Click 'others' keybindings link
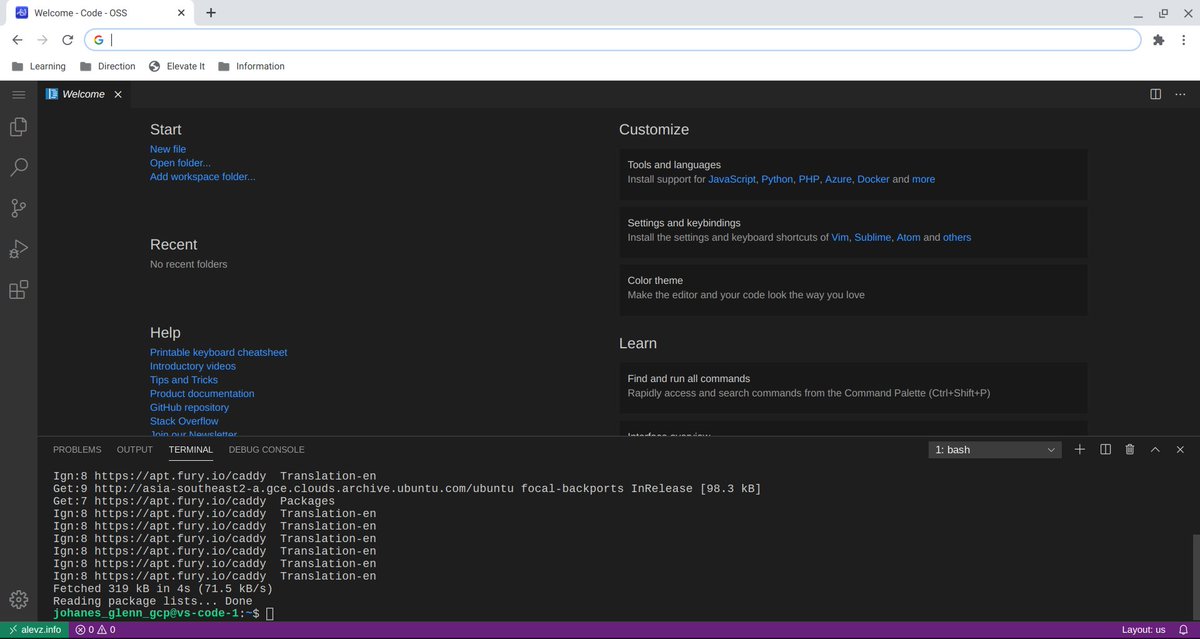The width and height of the screenshot is (1200, 639). point(957,238)
